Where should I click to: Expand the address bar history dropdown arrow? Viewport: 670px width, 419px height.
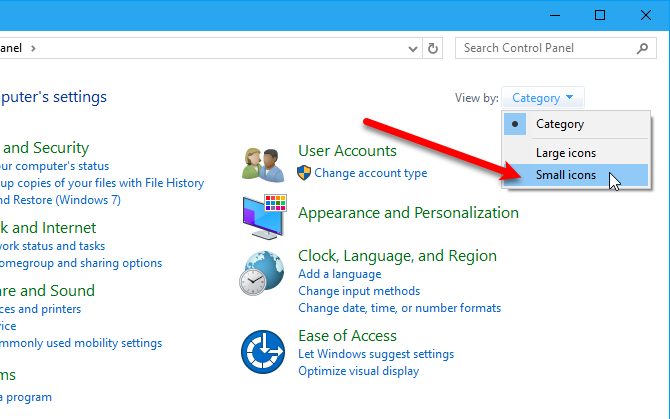click(412, 49)
